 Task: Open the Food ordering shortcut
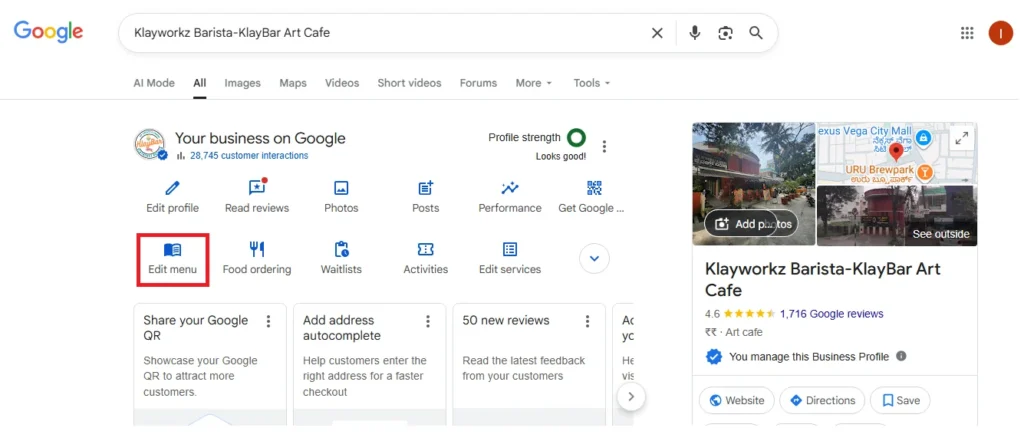pos(257,259)
